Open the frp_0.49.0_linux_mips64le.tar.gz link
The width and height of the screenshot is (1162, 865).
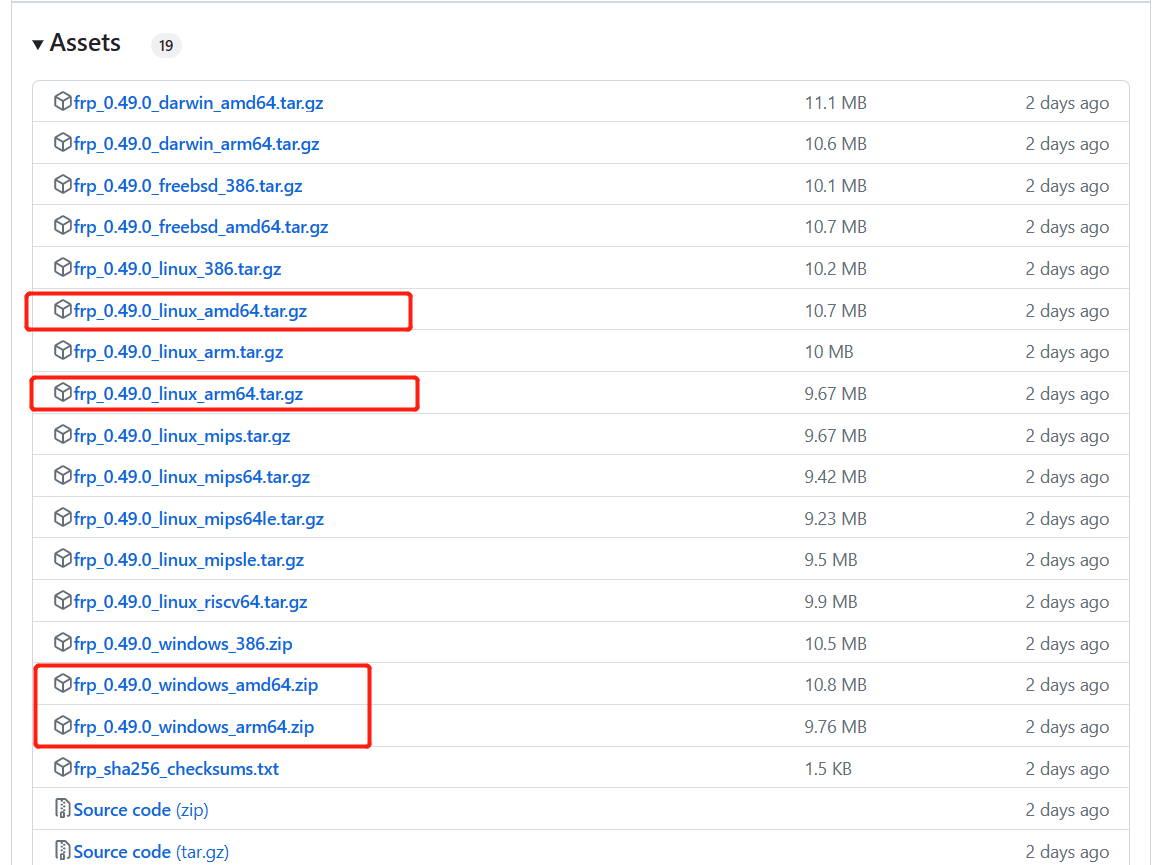click(199, 519)
